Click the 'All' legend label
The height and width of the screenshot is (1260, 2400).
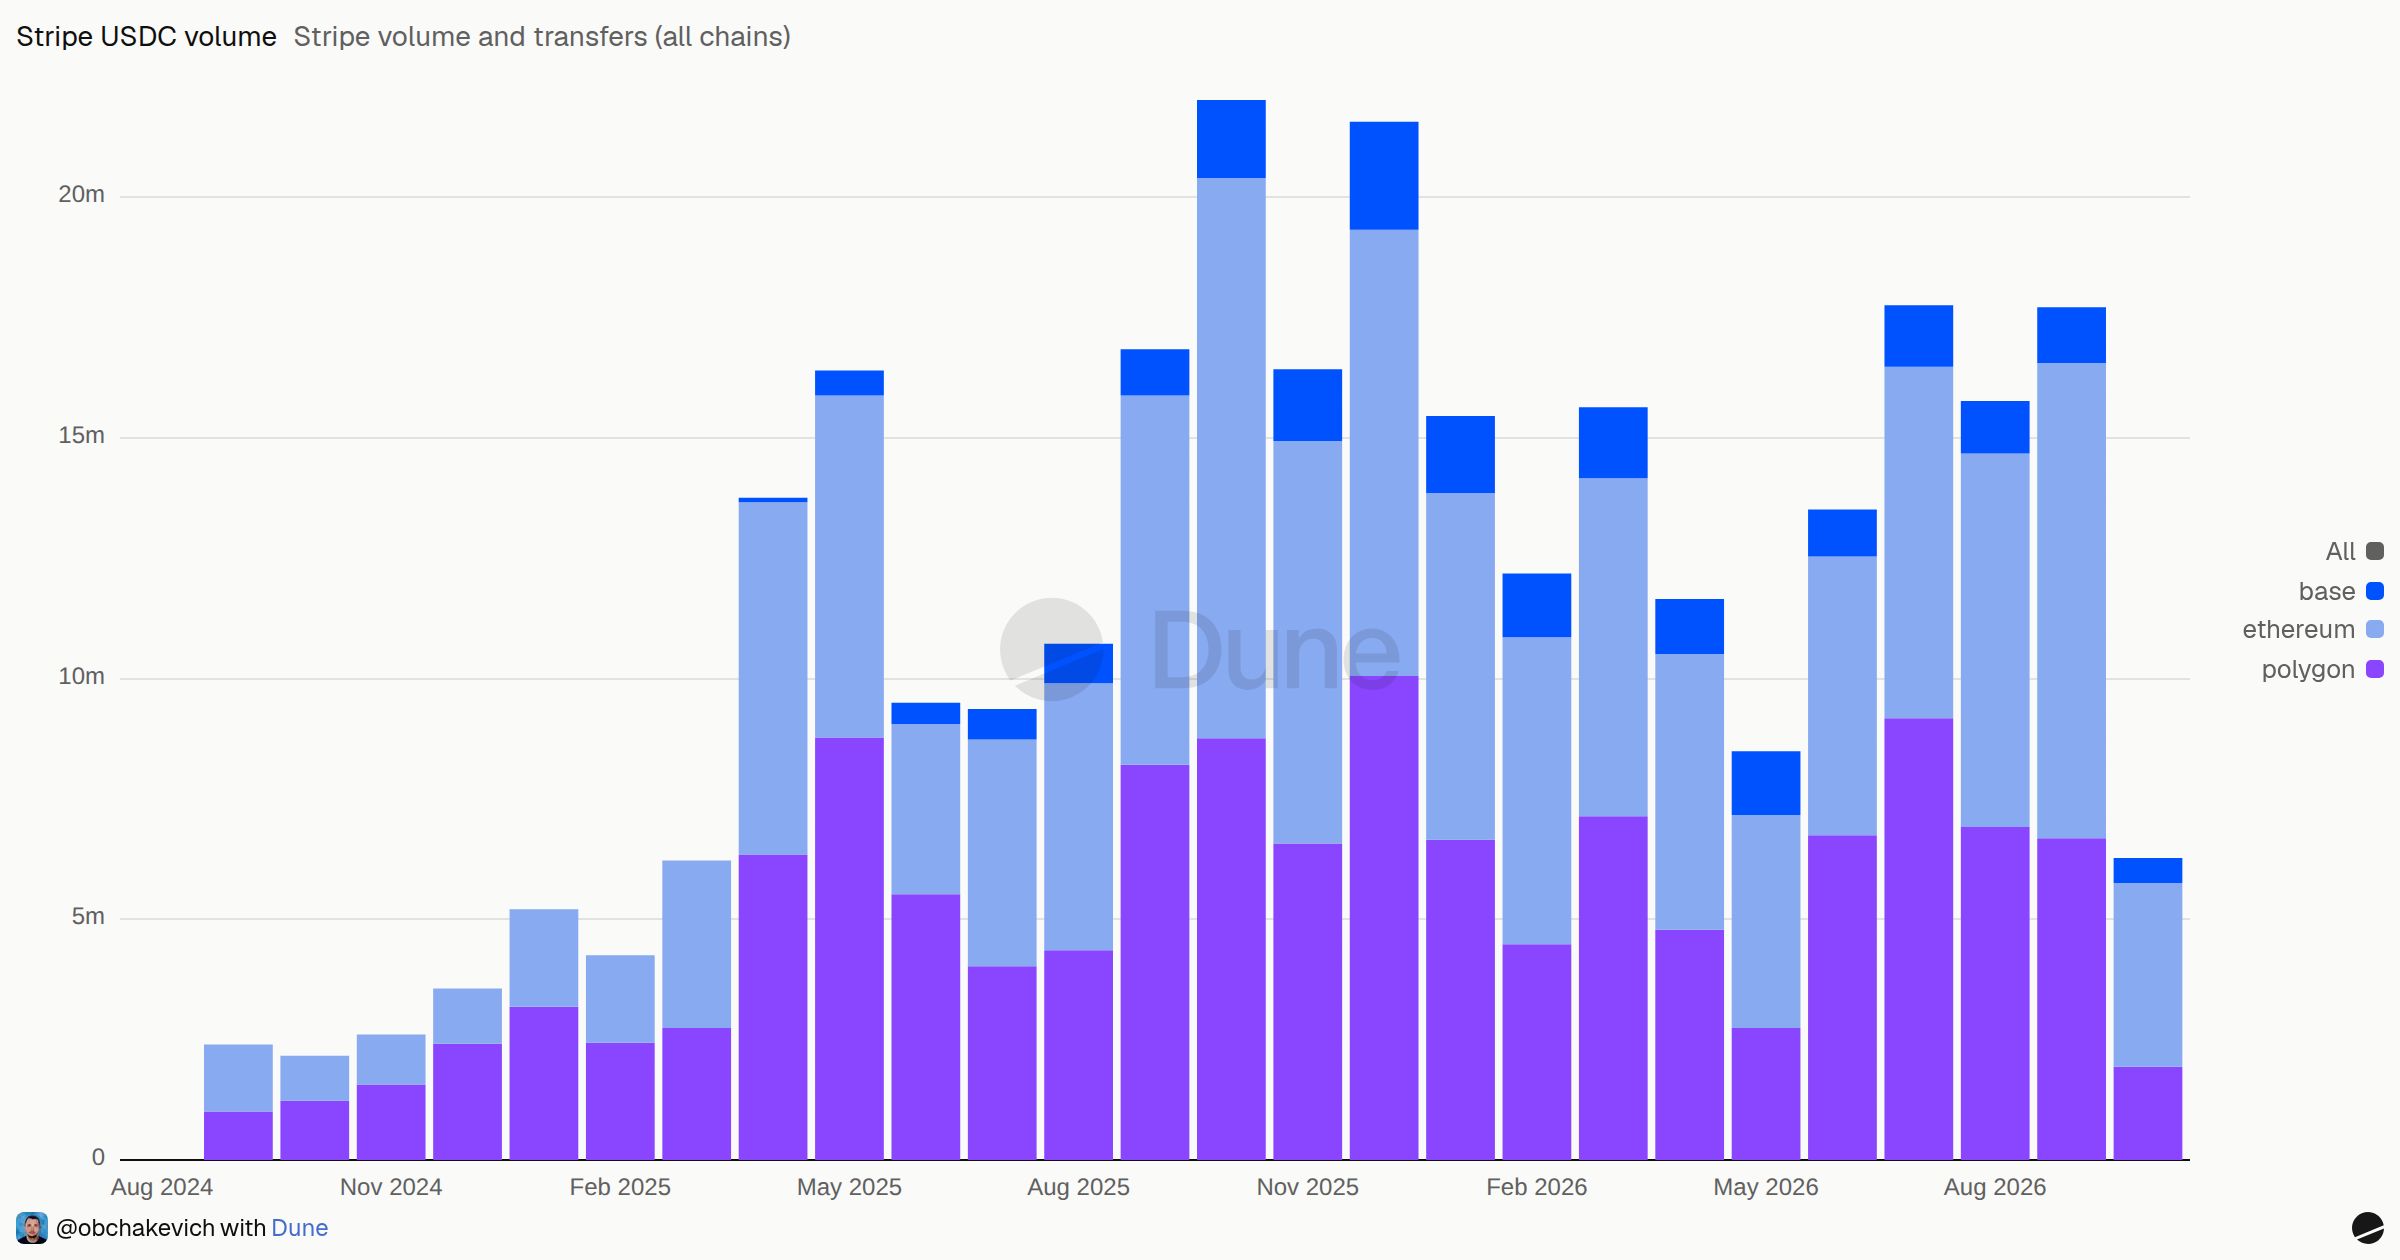pyautogui.click(x=2340, y=551)
